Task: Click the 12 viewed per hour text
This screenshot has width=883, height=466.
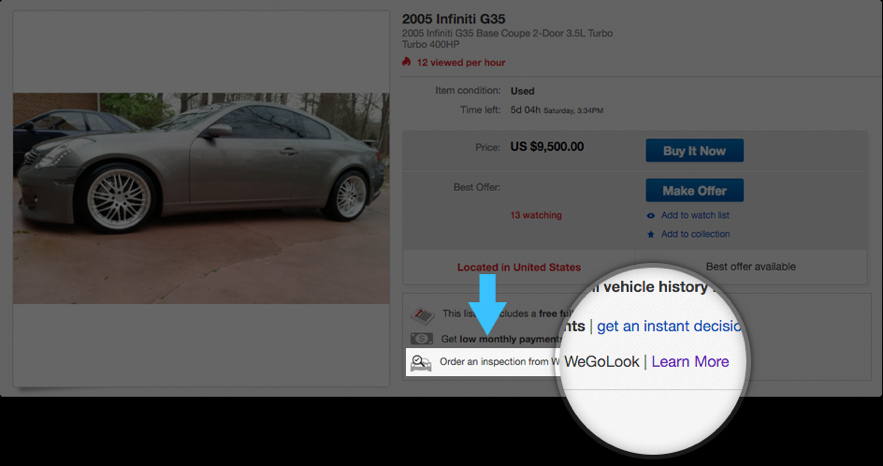Action: coord(461,62)
